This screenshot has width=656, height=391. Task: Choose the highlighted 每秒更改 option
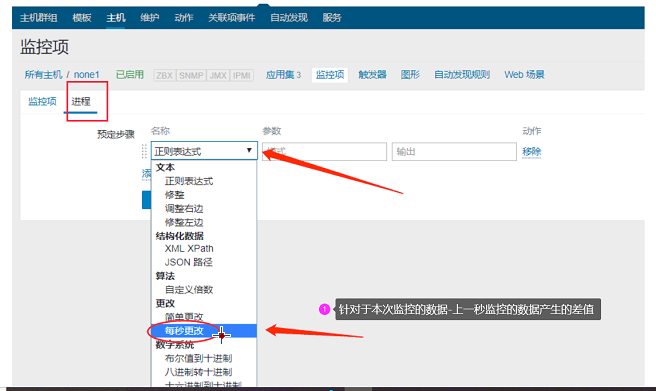click(x=204, y=331)
